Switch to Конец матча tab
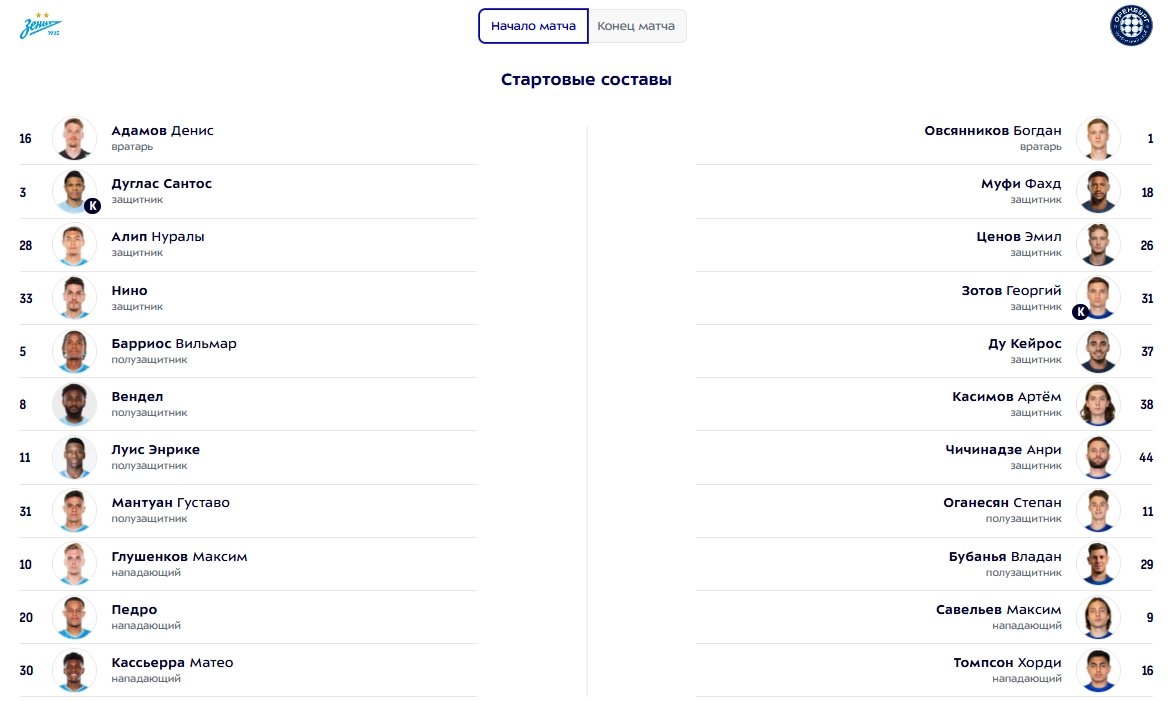 point(636,26)
